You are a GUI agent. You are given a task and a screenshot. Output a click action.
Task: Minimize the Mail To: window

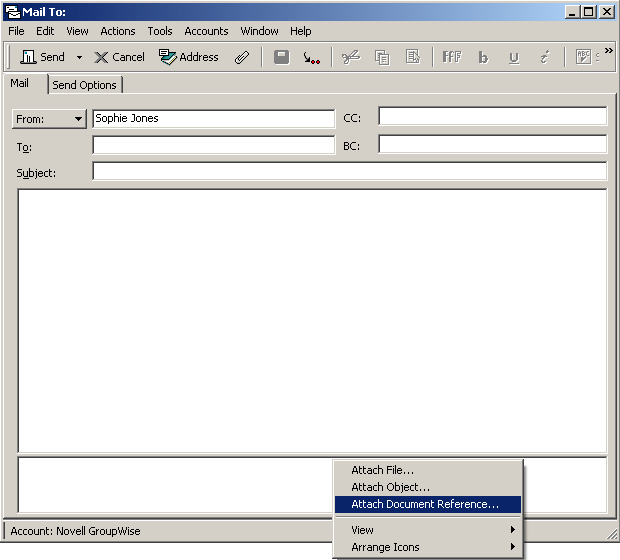point(572,12)
